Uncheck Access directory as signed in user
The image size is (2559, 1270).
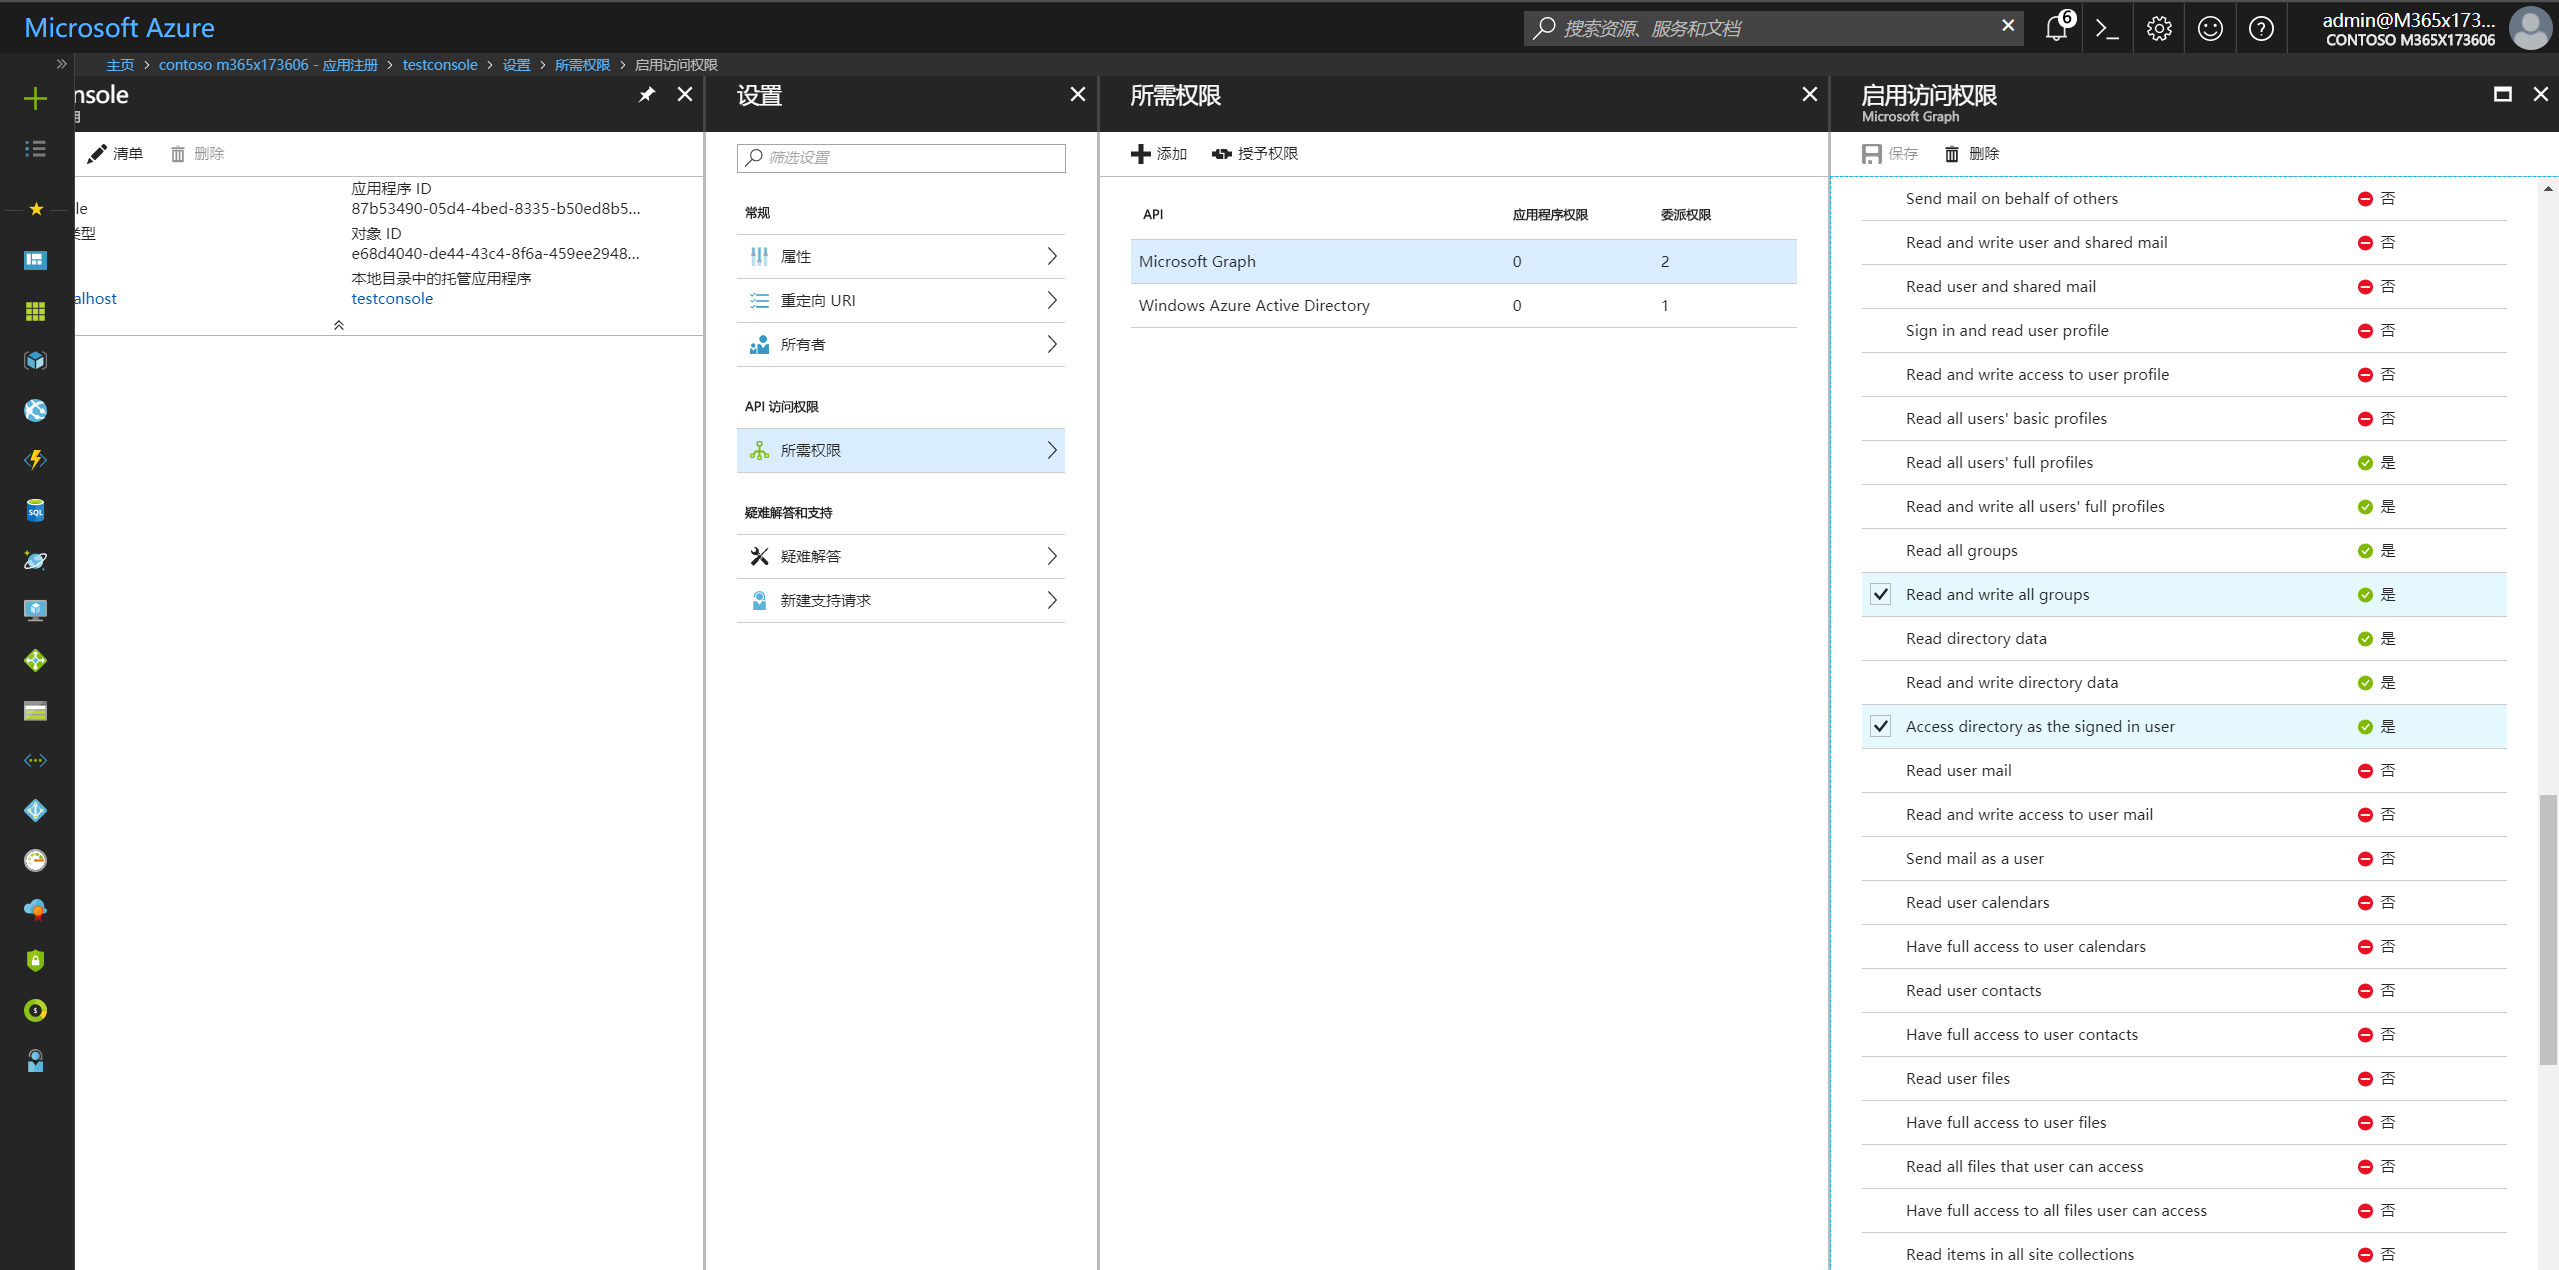1880,726
